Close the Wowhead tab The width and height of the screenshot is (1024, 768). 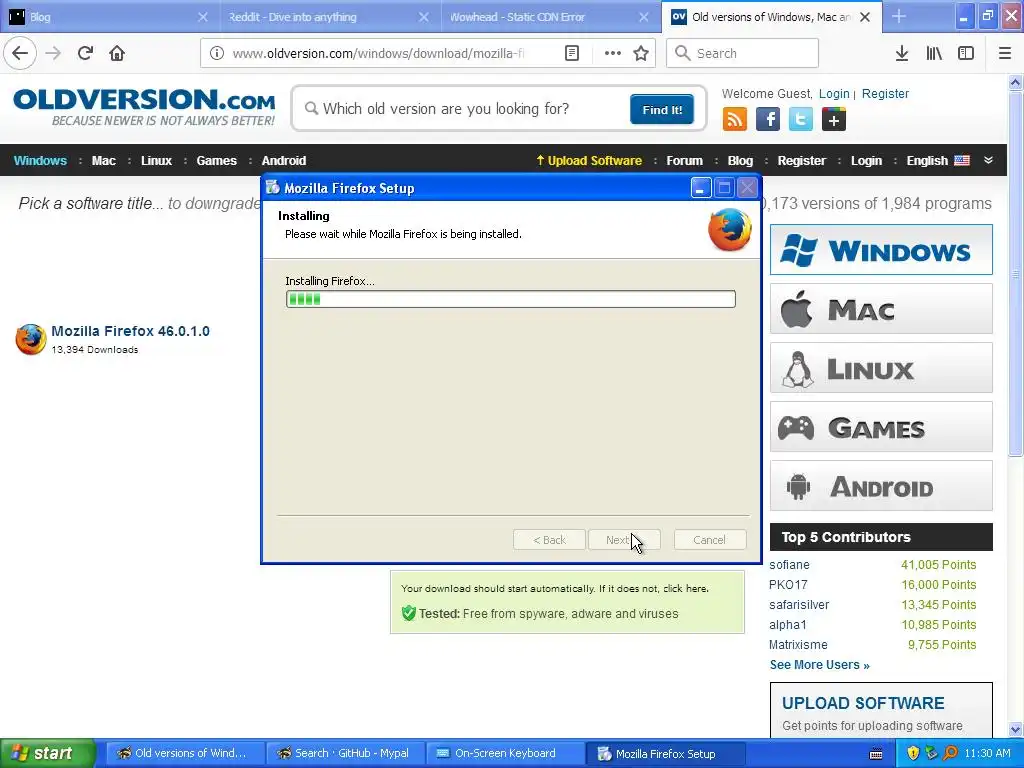coord(644,17)
